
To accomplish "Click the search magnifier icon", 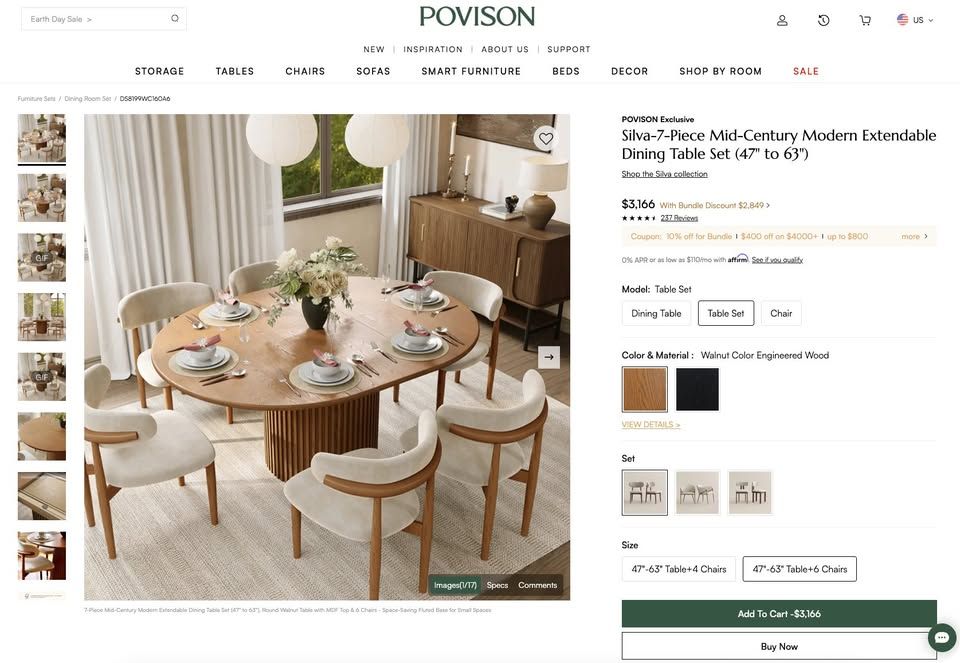I will coord(175,18).
